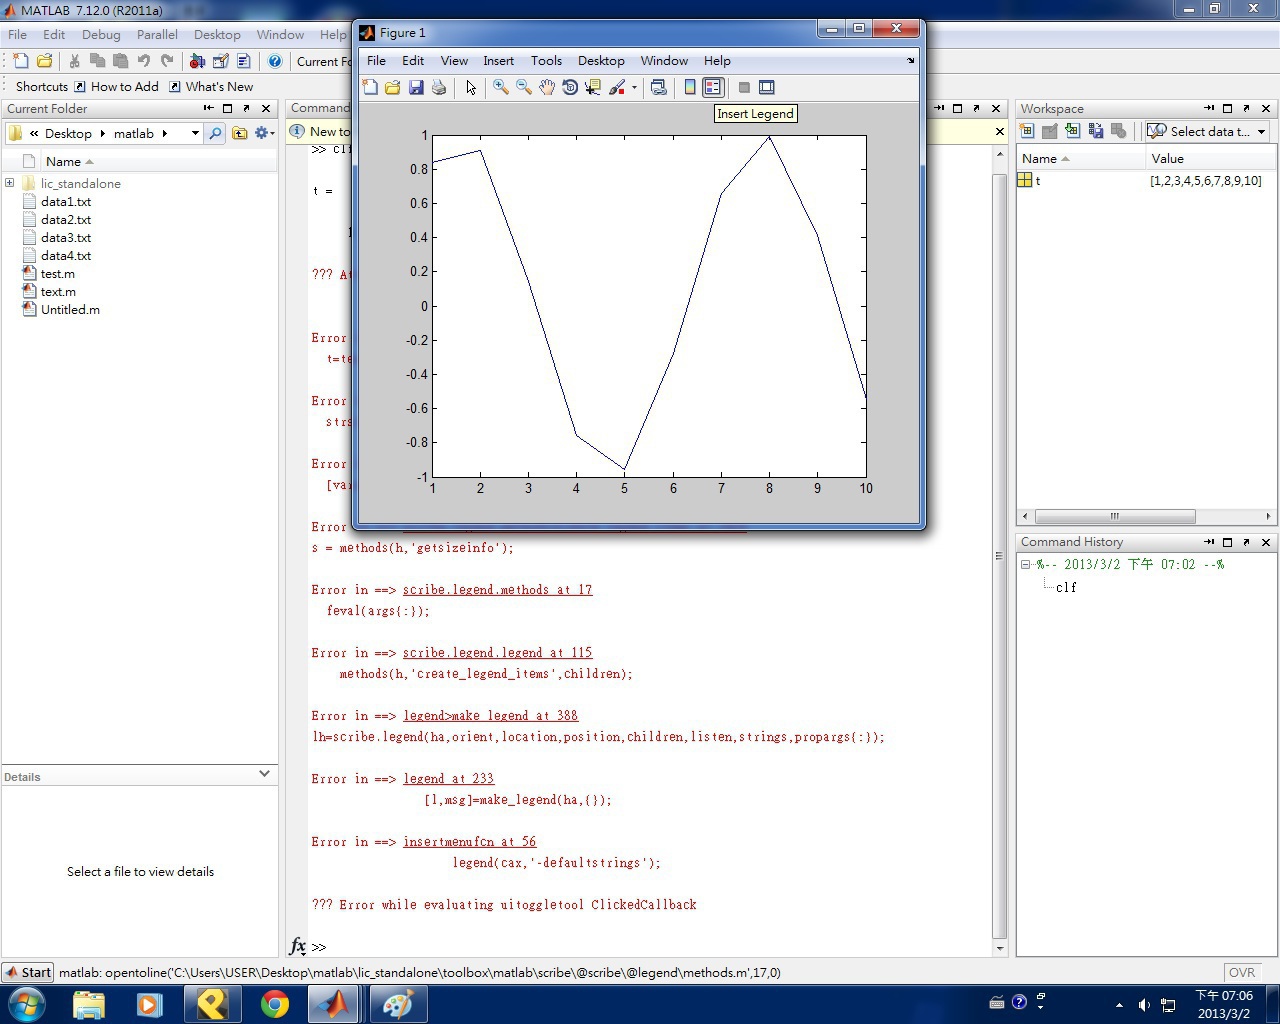Select the Pan hand tool
Viewport: 1280px width, 1024px height.
pos(547,88)
